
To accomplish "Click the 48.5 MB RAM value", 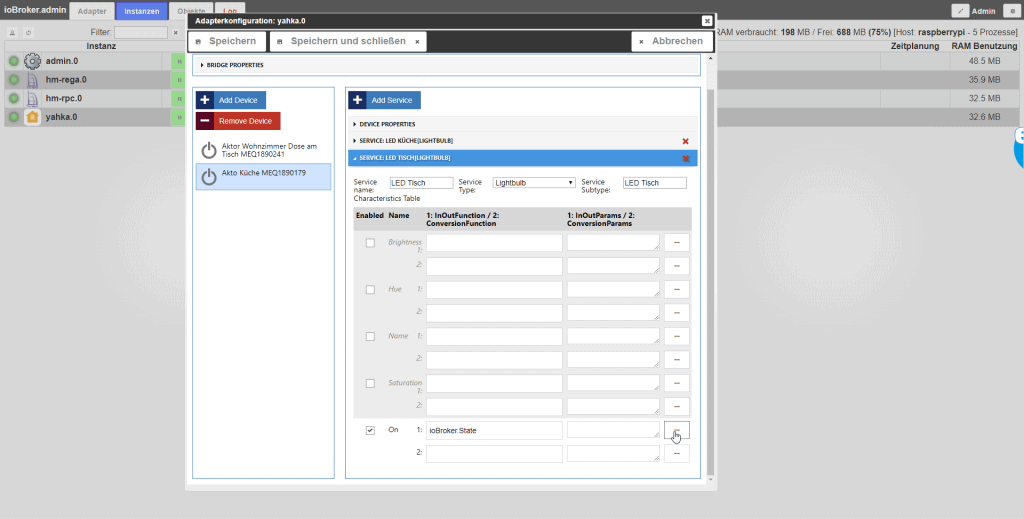I will [x=984, y=61].
